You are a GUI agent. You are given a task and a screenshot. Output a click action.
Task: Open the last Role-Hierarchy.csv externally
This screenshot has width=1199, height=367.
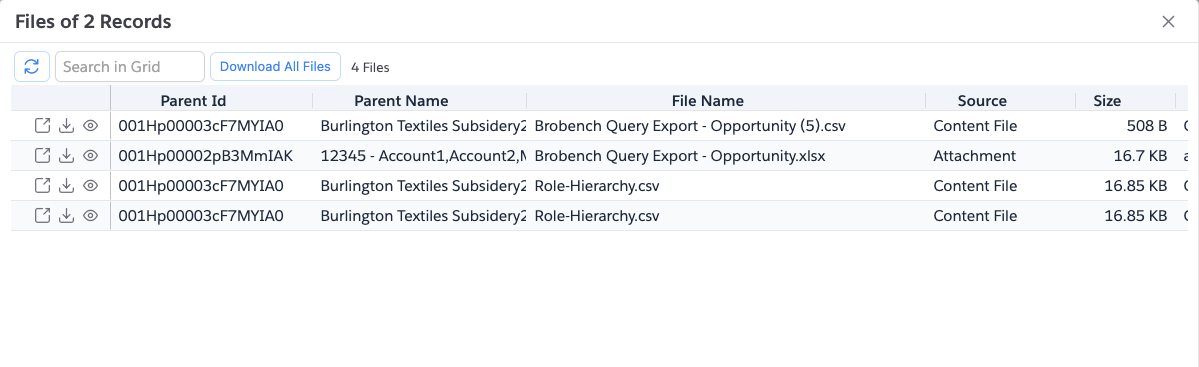pos(43,216)
